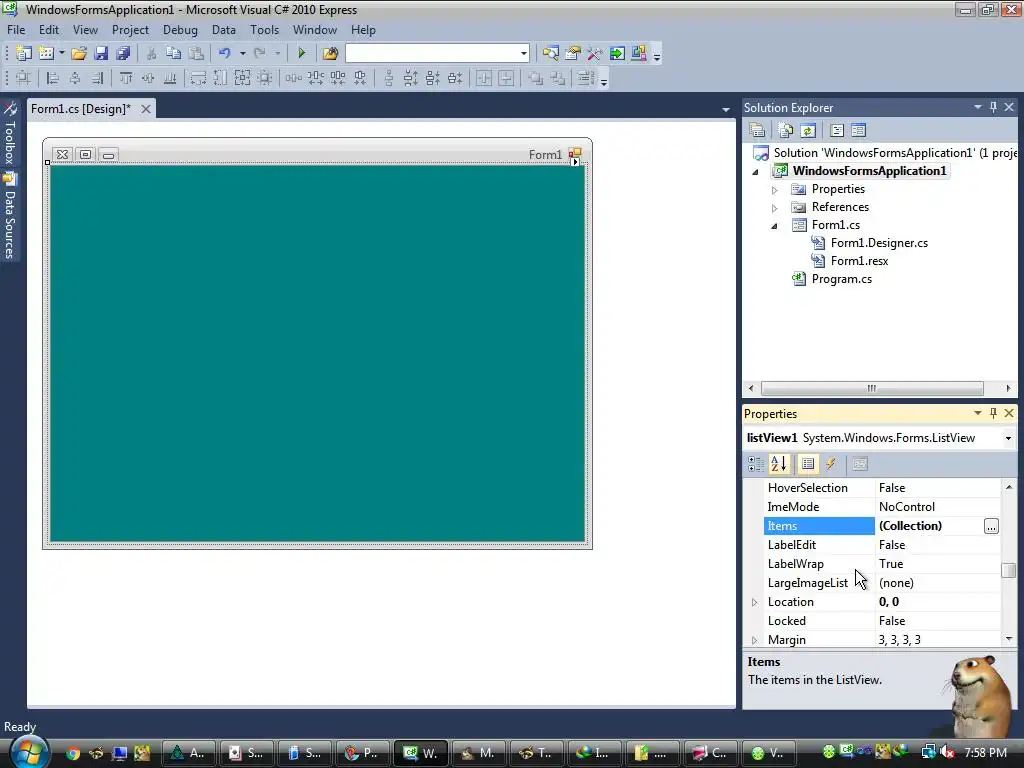Click Make Same Size icon in layout toolbar
Image resolution: width=1024 pixels, height=768 pixels.
242,78
